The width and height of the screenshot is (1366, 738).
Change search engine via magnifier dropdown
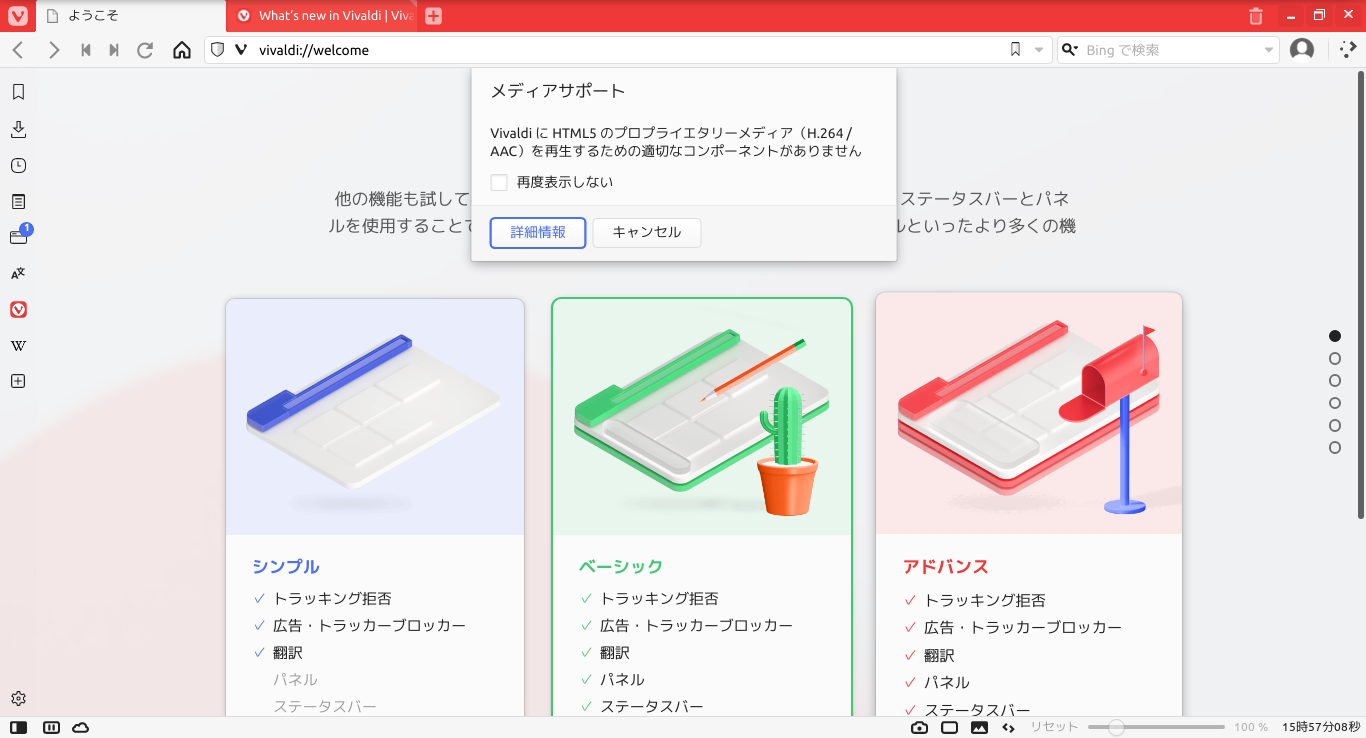coord(1069,50)
